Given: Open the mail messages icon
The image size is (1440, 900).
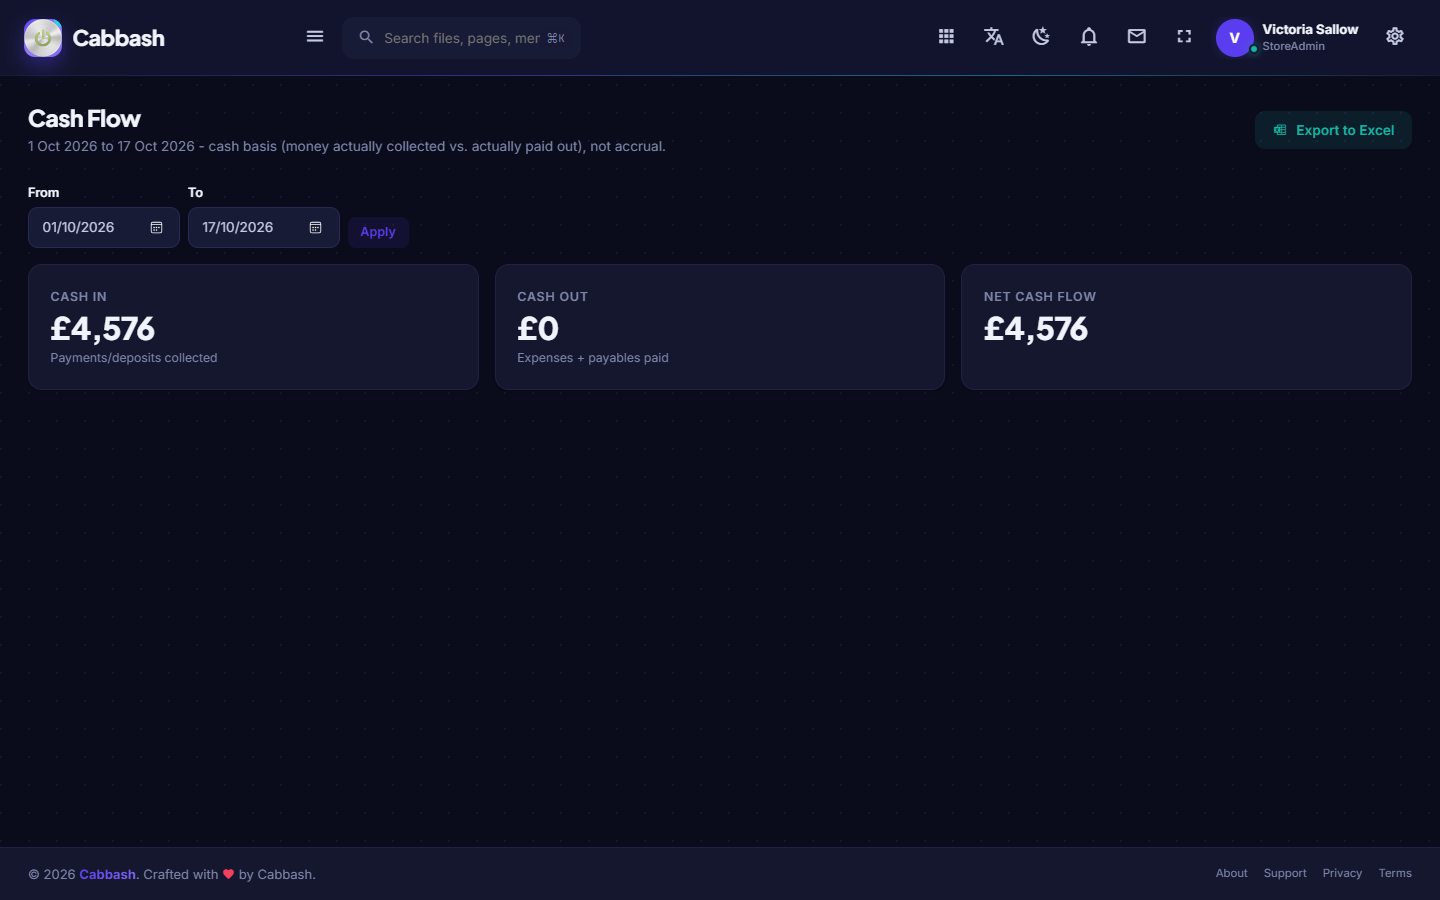Looking at the screenshot, I should (x=1137, y=37).
